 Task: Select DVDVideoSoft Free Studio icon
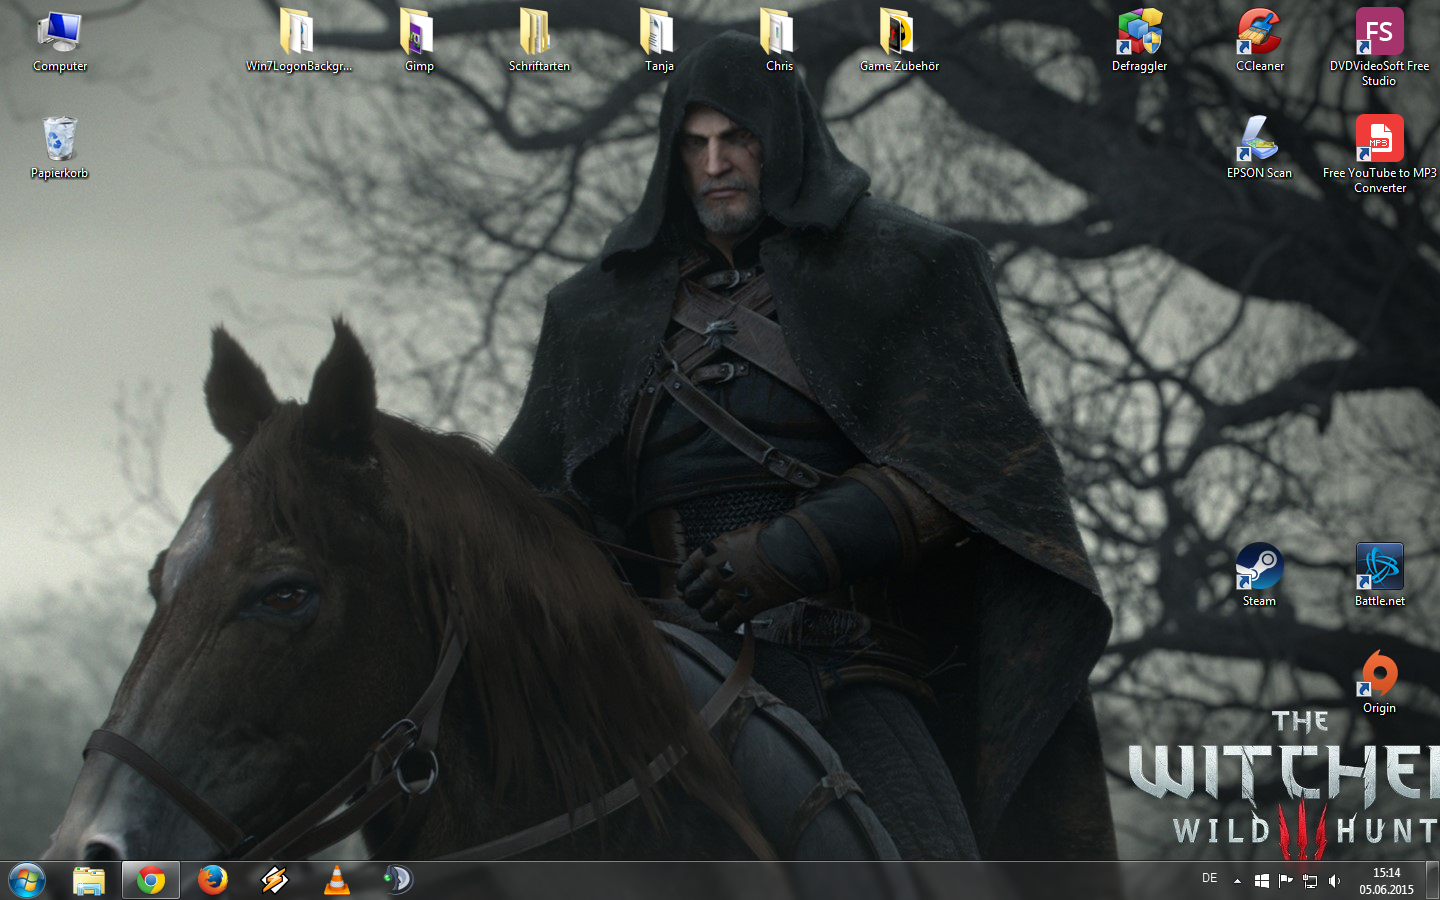(1379, 33)
